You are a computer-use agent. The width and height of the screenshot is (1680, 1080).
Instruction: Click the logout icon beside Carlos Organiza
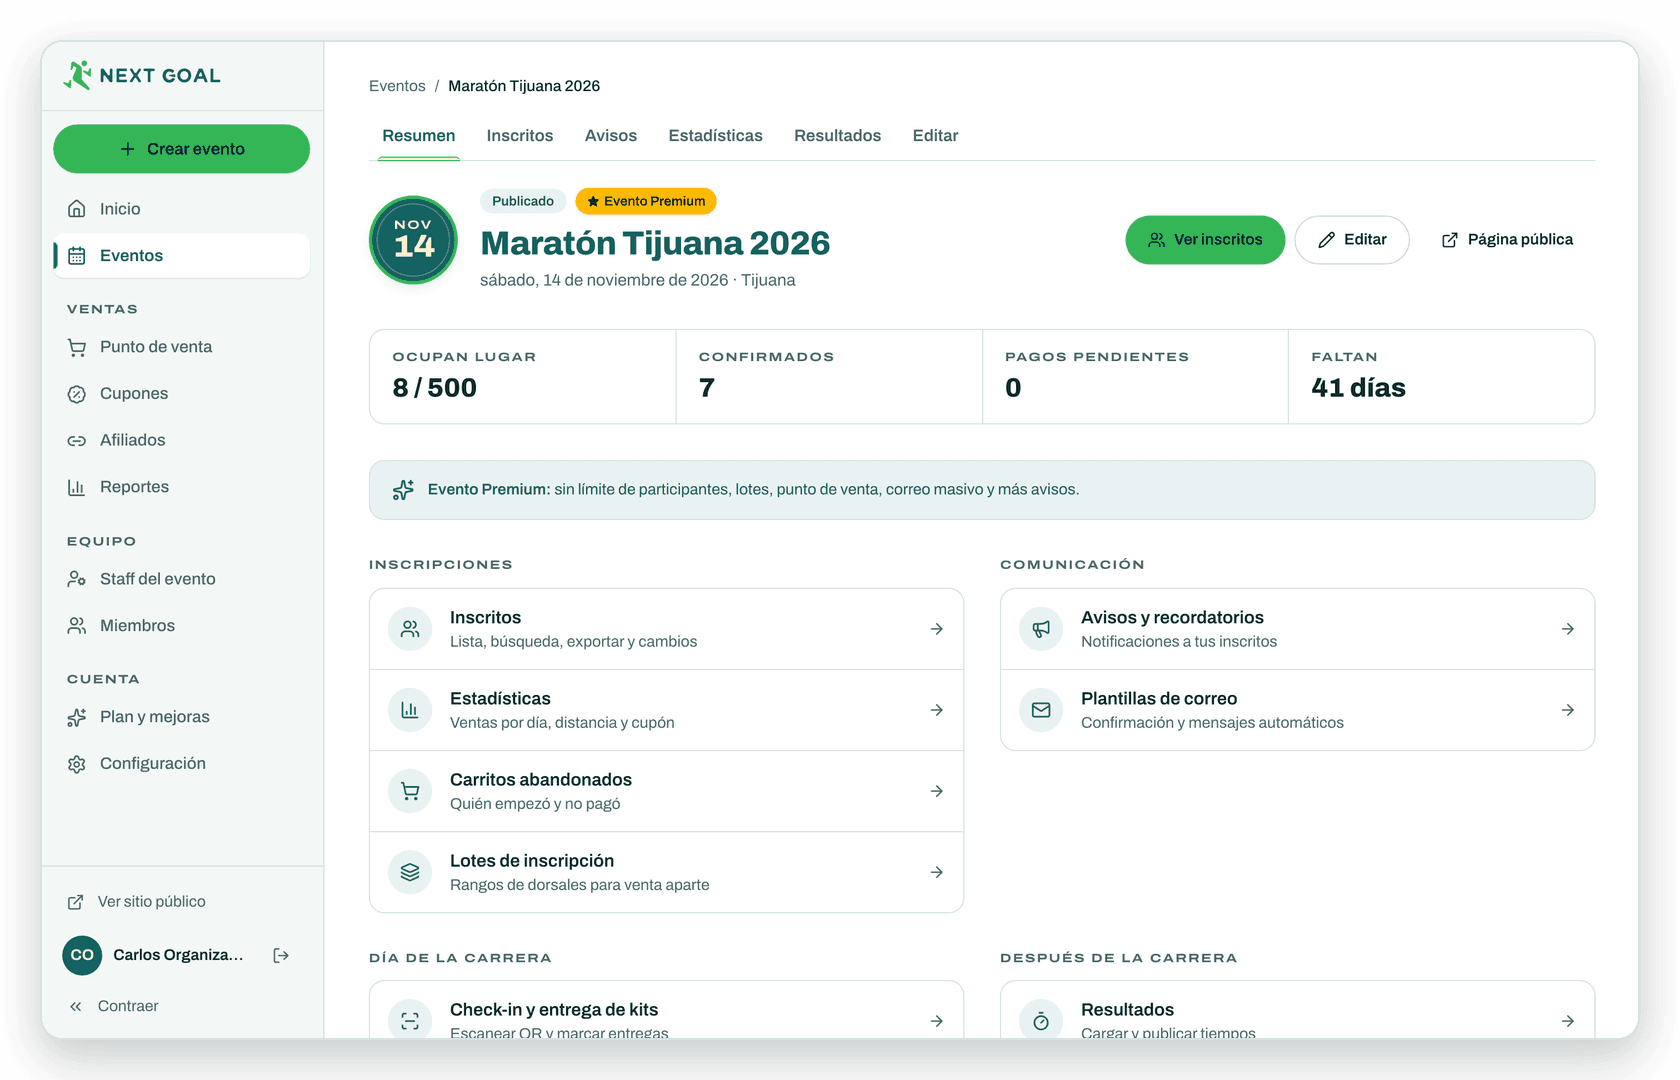[281, 955]
